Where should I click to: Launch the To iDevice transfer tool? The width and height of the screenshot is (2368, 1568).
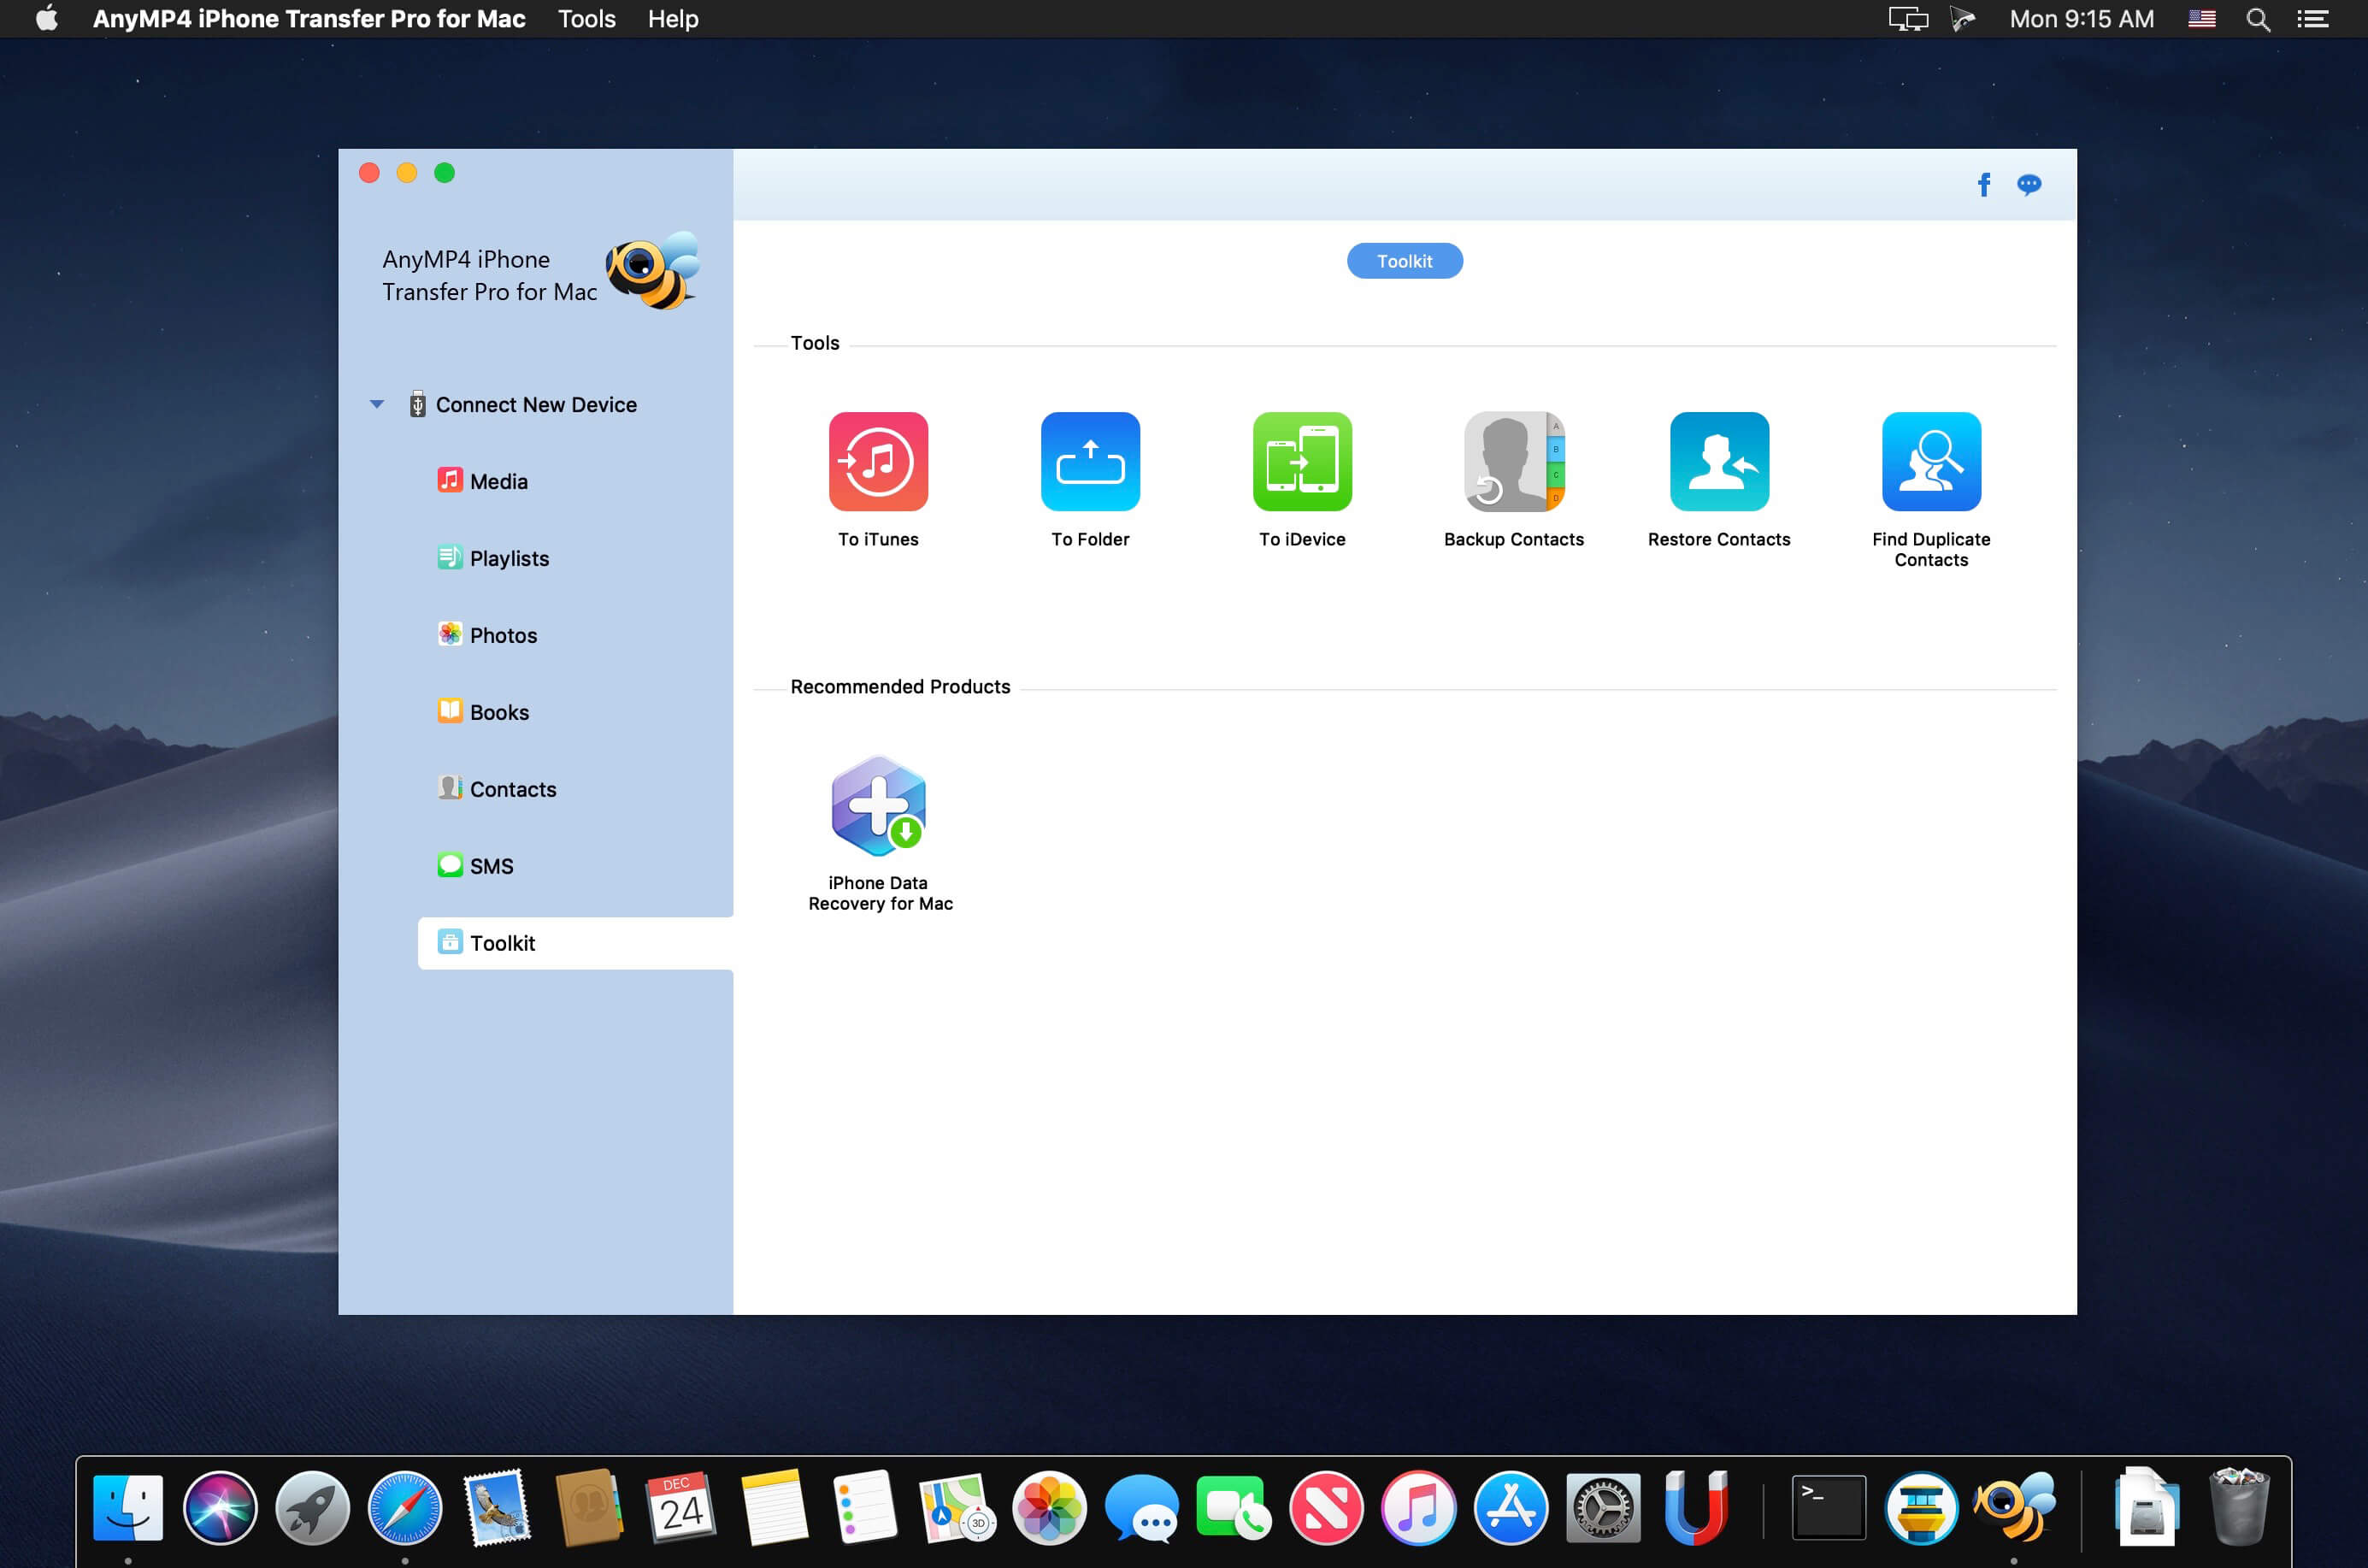1302,461
